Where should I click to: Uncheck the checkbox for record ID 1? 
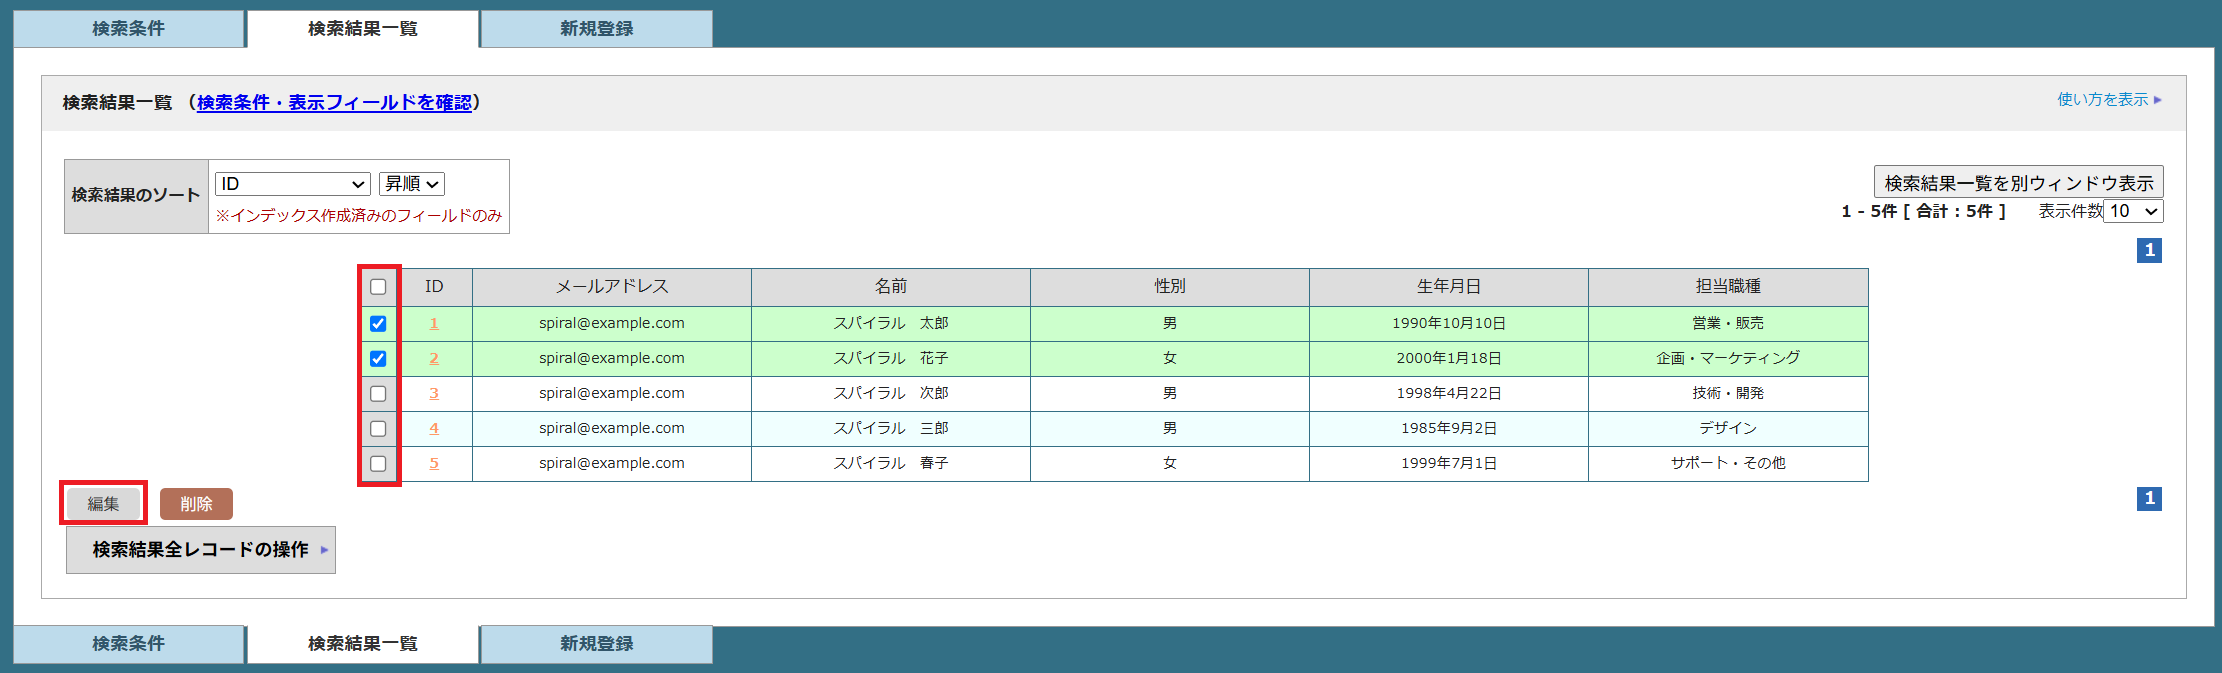coord(378,324)
